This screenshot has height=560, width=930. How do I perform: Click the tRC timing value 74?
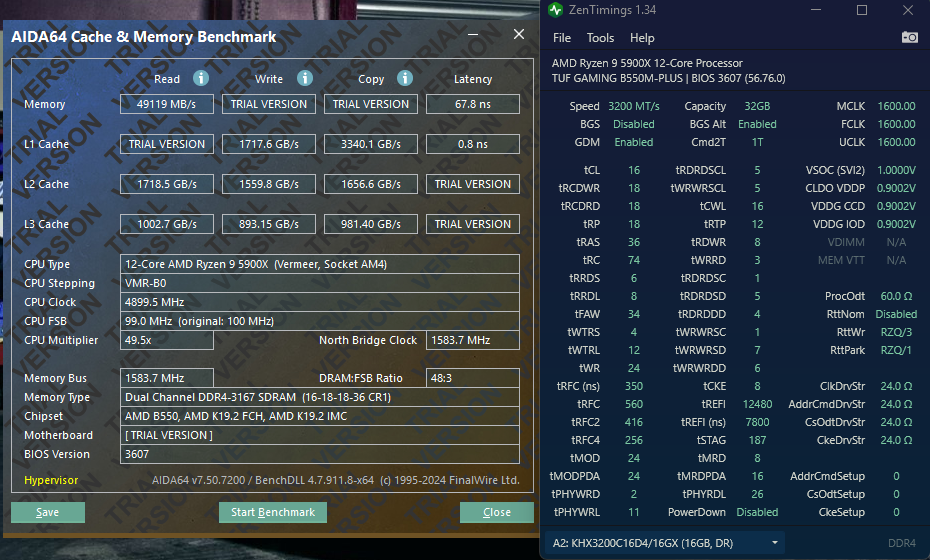[x=633, y=260]
